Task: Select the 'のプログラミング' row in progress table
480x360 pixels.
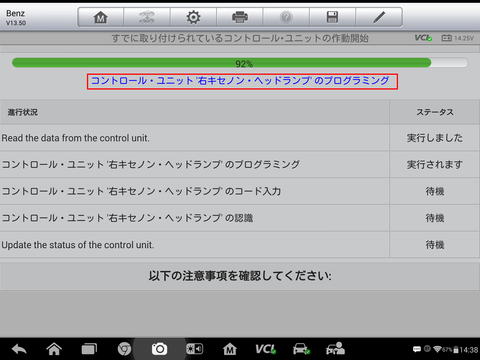Action: 195,165
